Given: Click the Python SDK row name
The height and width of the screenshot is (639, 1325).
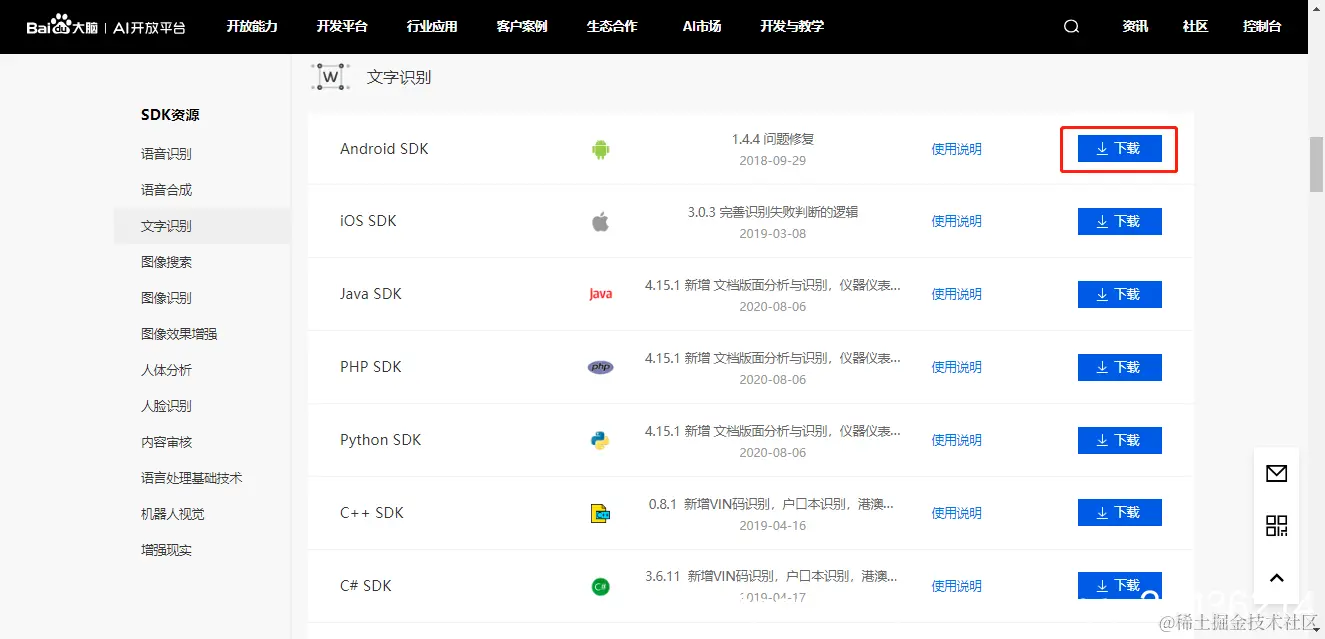Looking at the screenshot, I should click(x=380, y=440).
